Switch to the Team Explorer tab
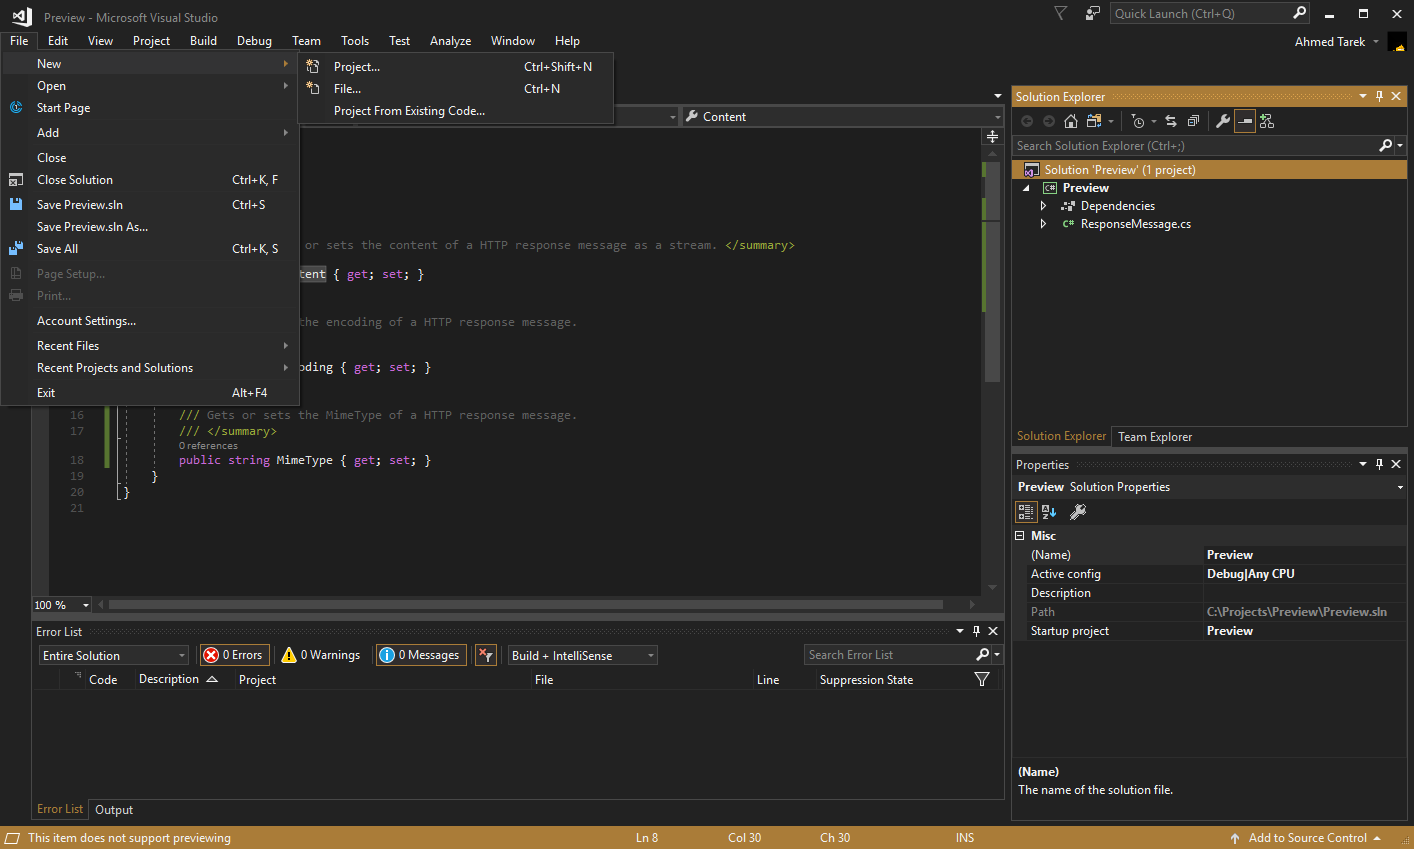This screenshot has height=849, width=1414. click(x=1155, y=437)
